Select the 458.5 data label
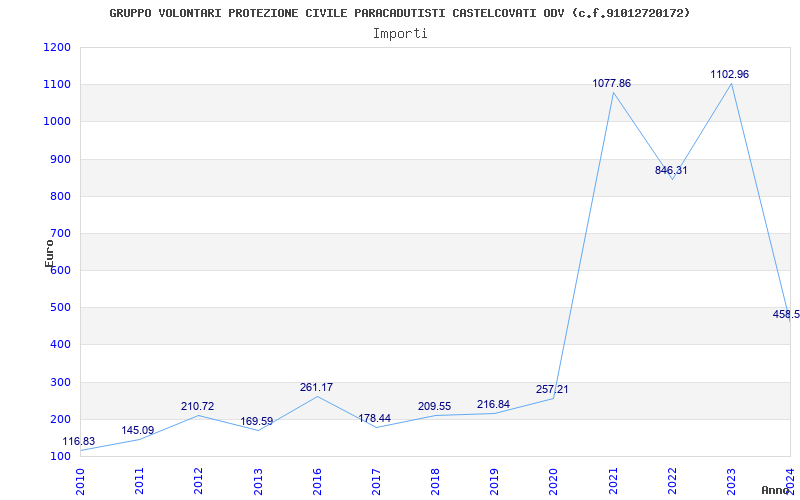The width and height of the screenshot is (800, 500). tap(786, 314)
